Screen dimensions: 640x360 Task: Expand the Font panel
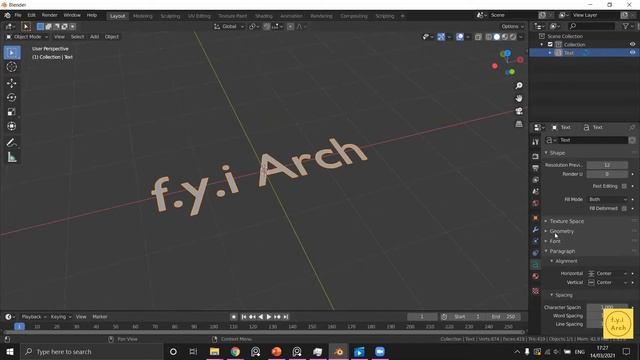pyautogui.click(x=555, y=241)
